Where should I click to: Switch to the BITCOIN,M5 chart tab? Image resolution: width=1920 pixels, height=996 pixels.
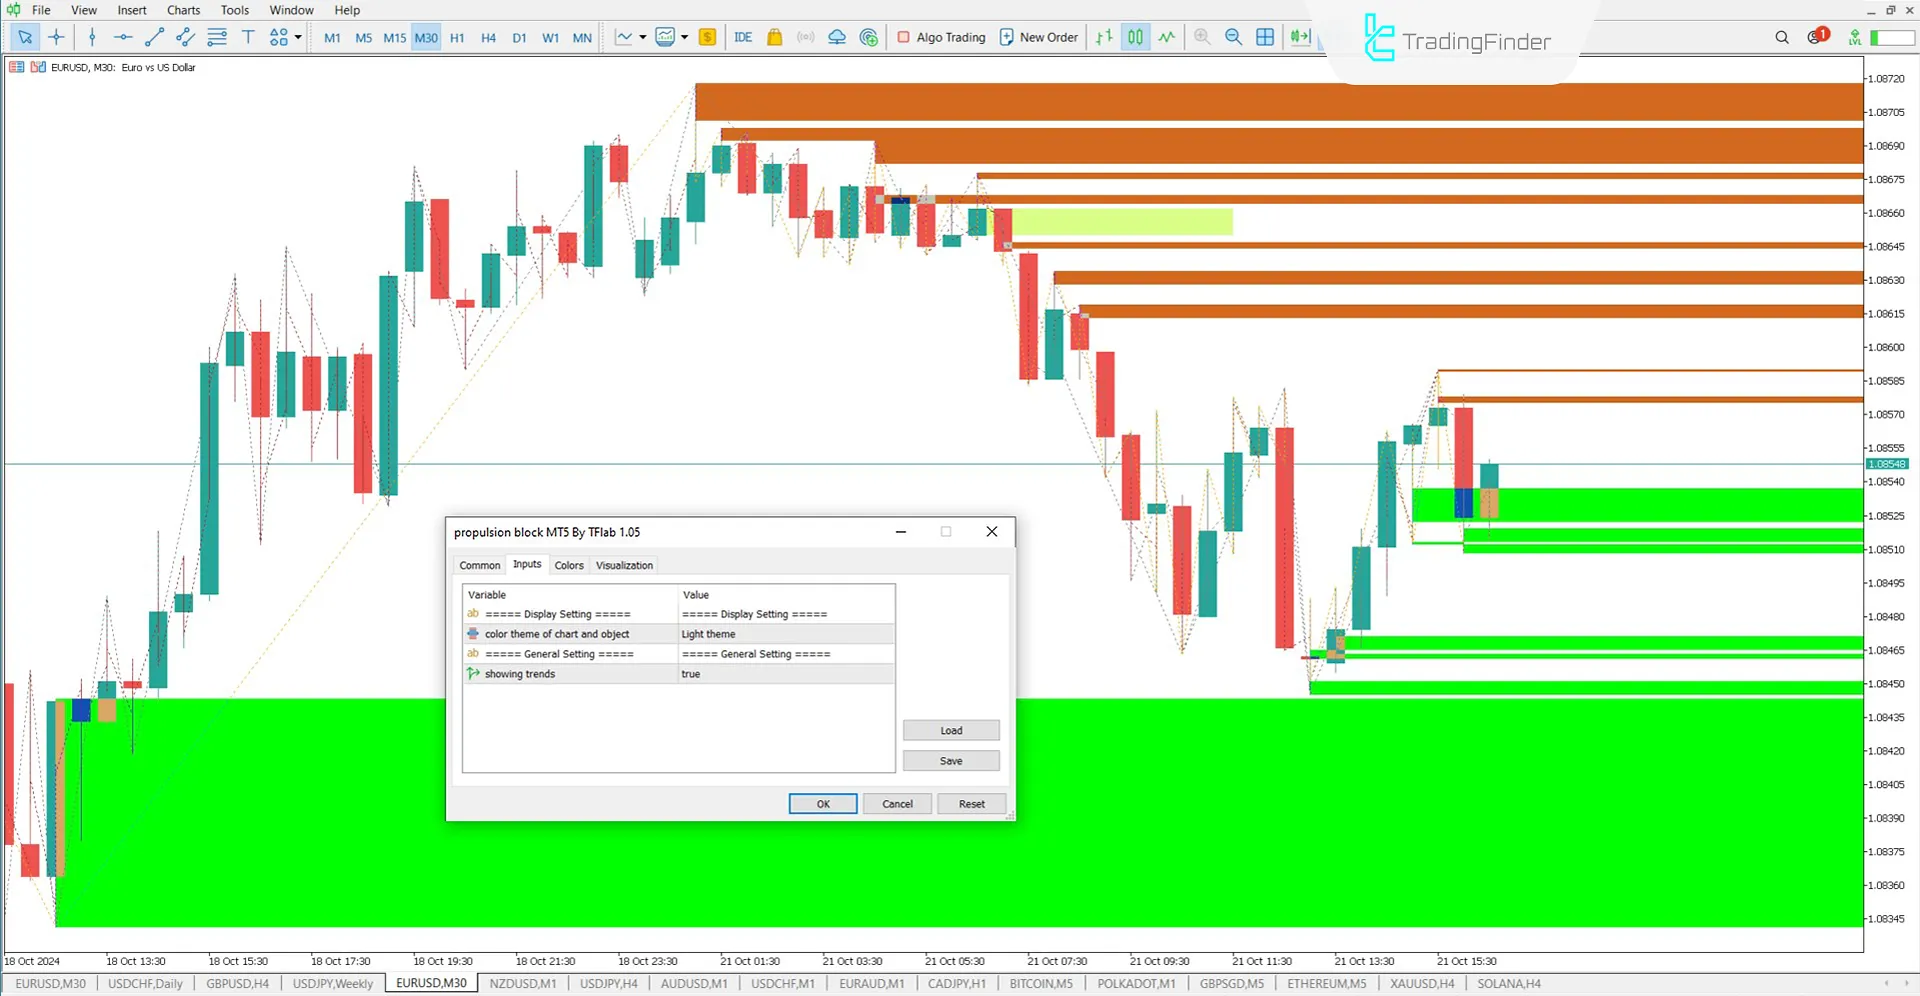coord(1041,983)
